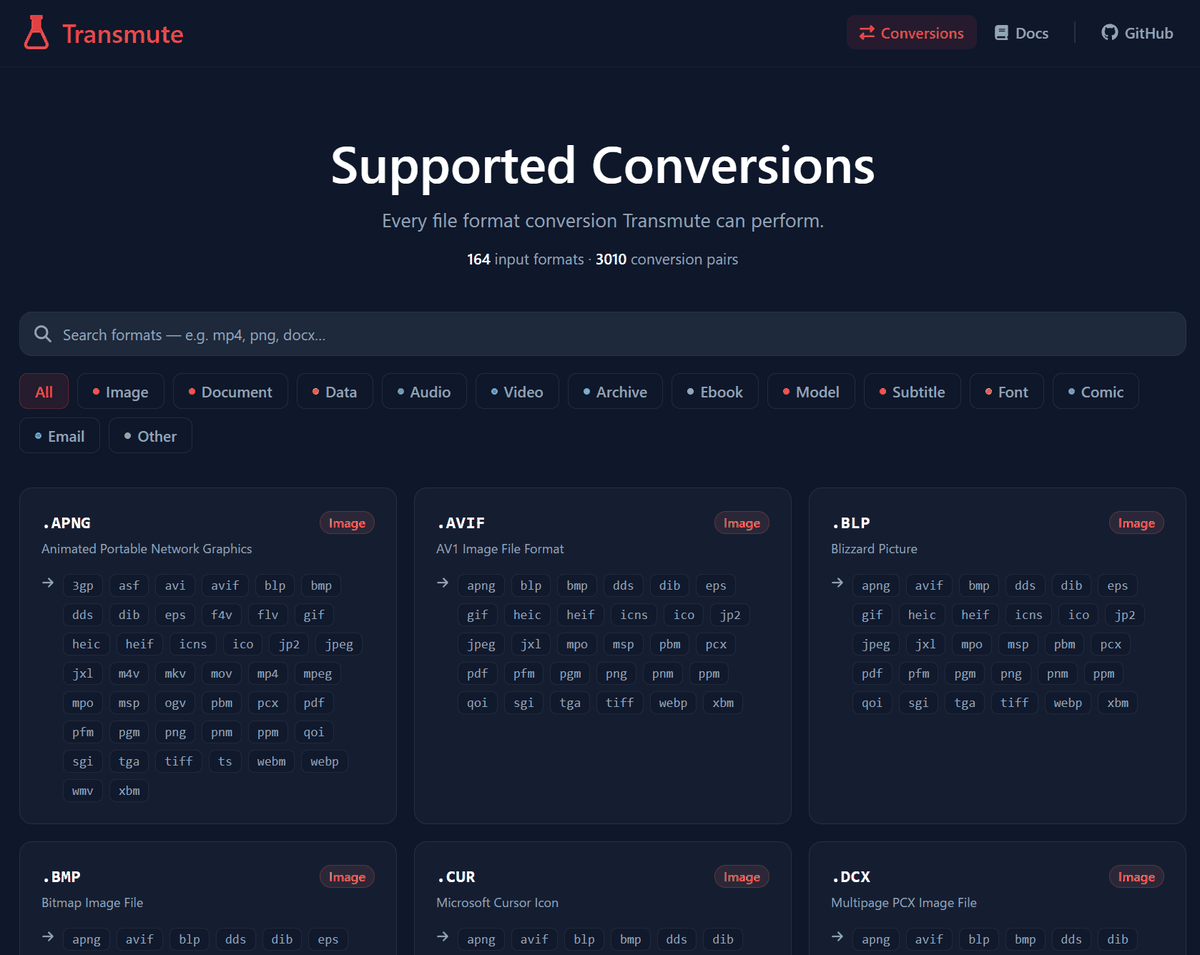Click the .BMP card title
The width and height of the screenshot is (1200, 955).
point(61,877)
